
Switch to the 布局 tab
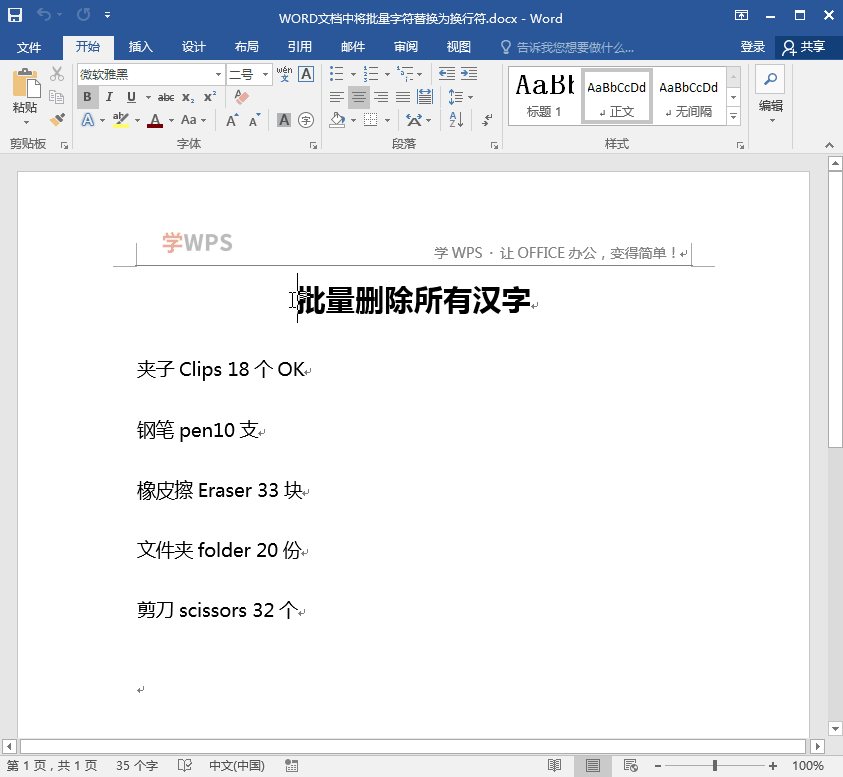click(x=247, y=47)
